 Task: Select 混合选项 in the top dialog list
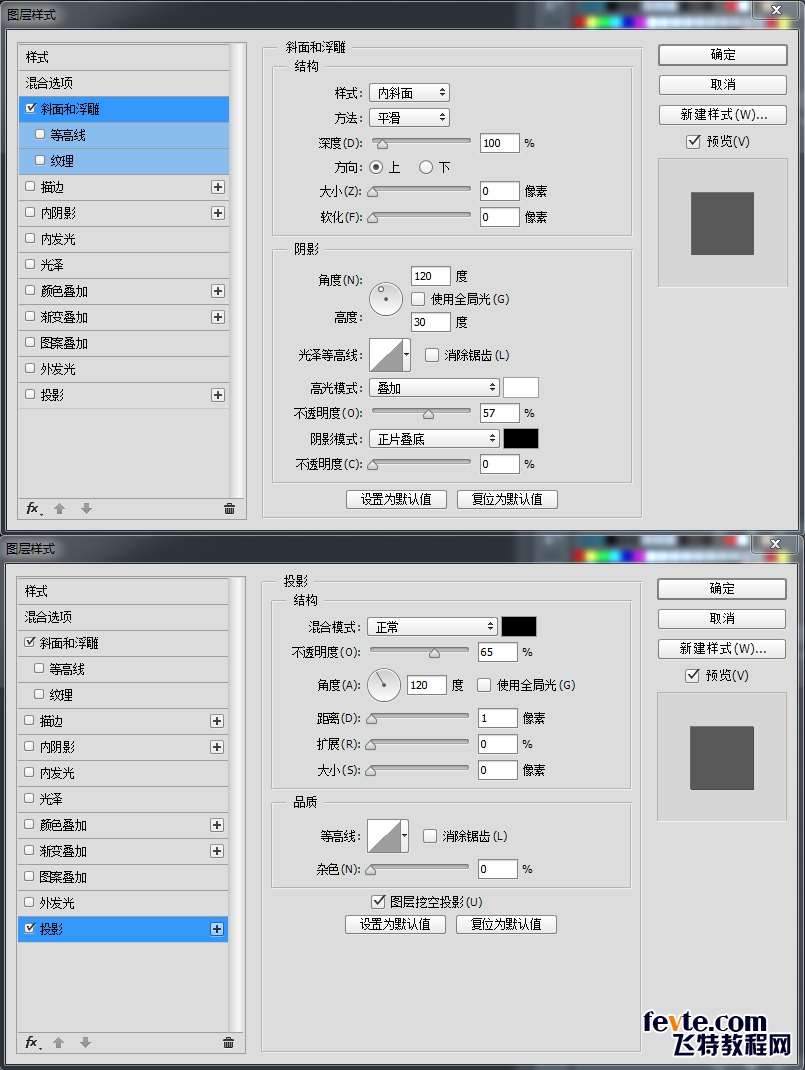tap(123, 83)
